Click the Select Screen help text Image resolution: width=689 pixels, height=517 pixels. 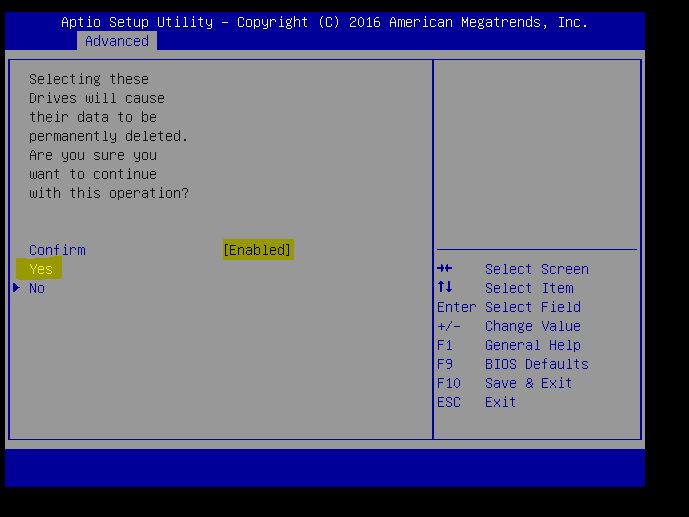537,269
